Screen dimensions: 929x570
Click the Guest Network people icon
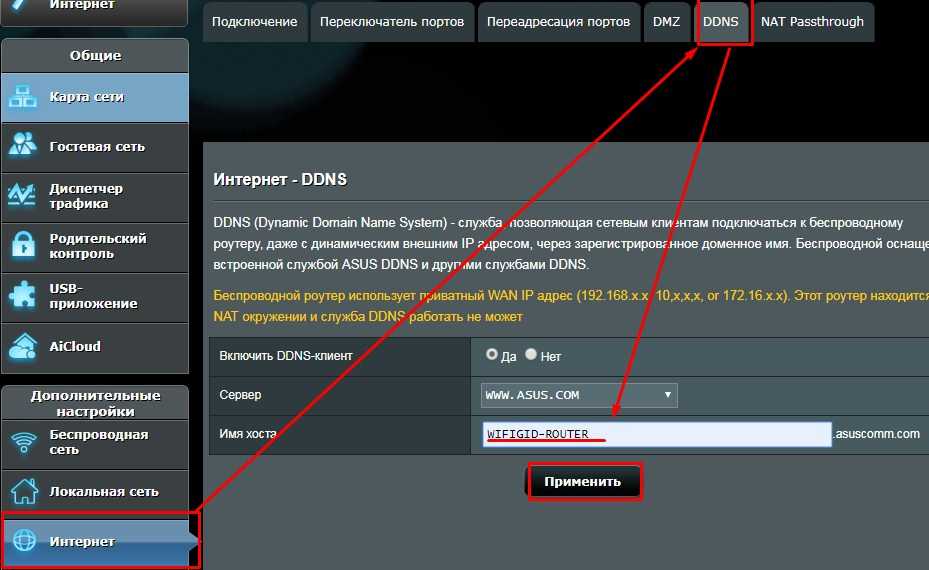[23, 146]
